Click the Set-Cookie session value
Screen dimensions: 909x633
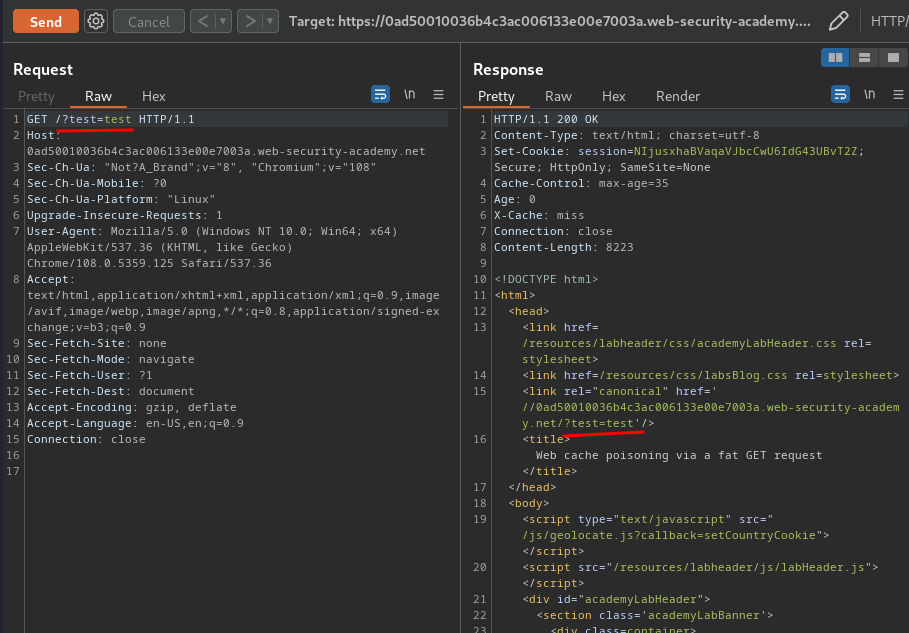pos(746,151)
